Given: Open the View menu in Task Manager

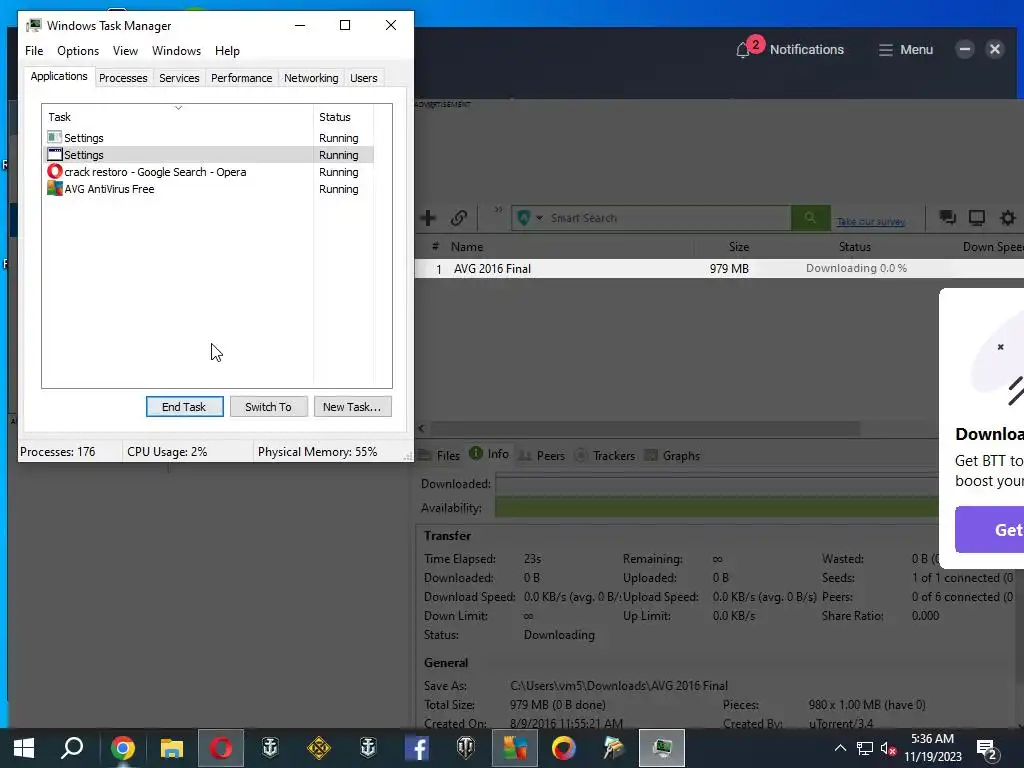Looking at the screenshot, I should 125,51.
